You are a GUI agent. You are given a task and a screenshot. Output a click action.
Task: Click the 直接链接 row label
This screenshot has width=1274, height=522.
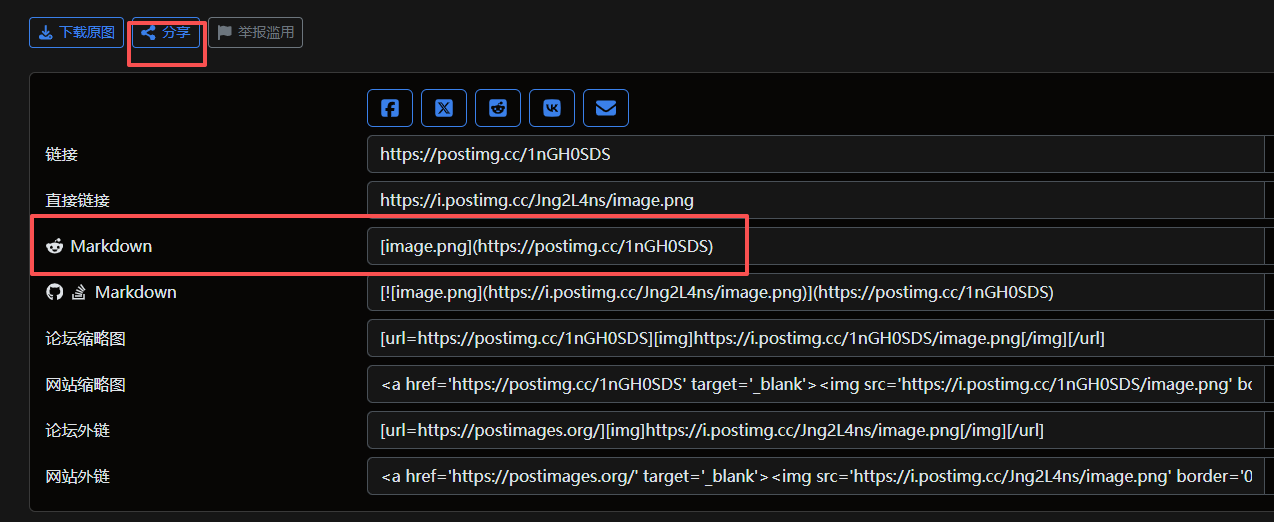coord(78,201)
